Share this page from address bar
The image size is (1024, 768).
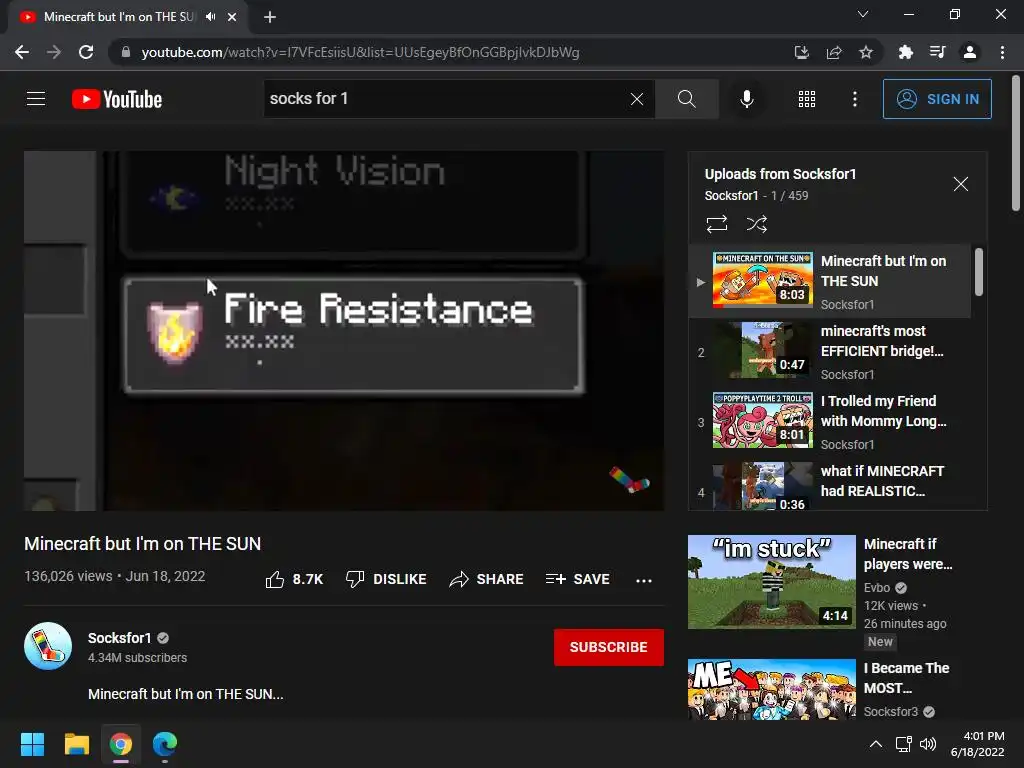point(833,52)
